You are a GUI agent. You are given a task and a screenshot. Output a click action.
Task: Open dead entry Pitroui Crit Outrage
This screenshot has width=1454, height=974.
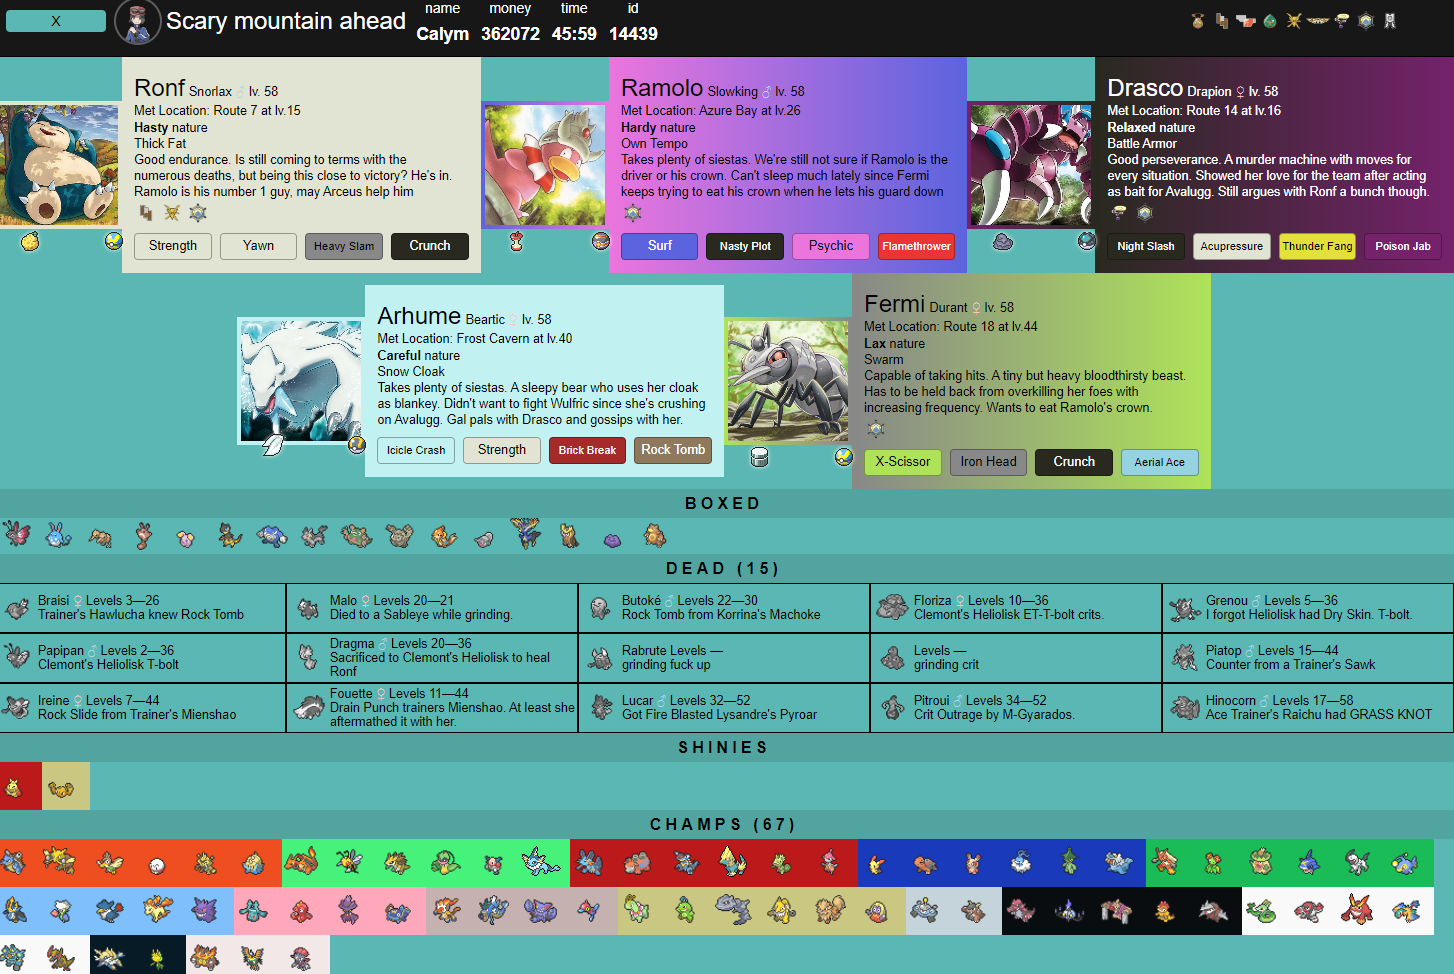coord(1016,708)
